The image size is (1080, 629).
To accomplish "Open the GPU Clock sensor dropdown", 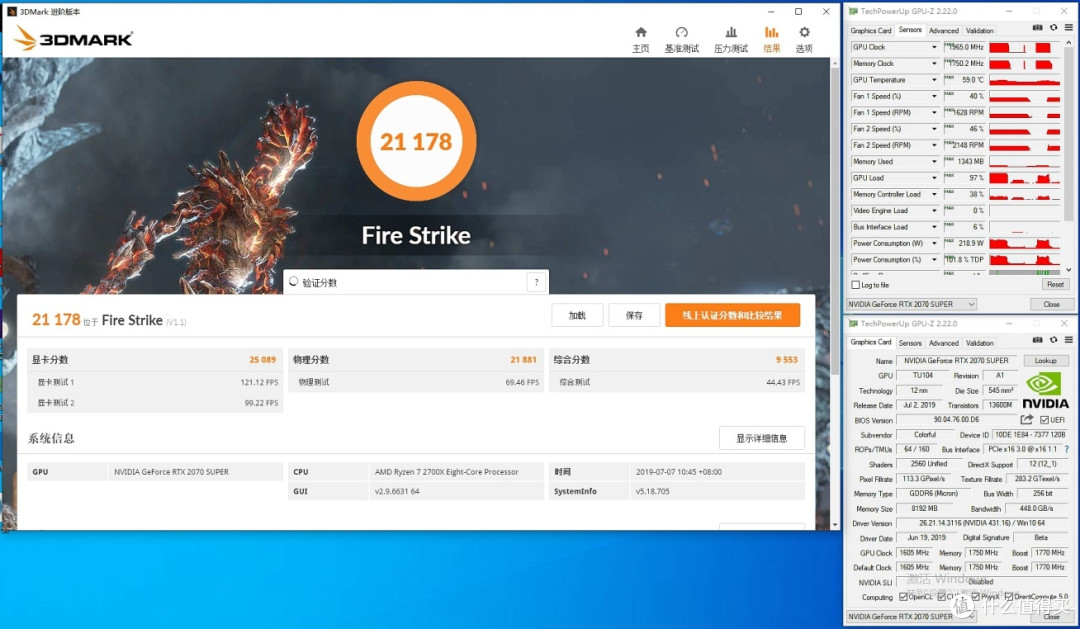I will (x=935, y=48).
